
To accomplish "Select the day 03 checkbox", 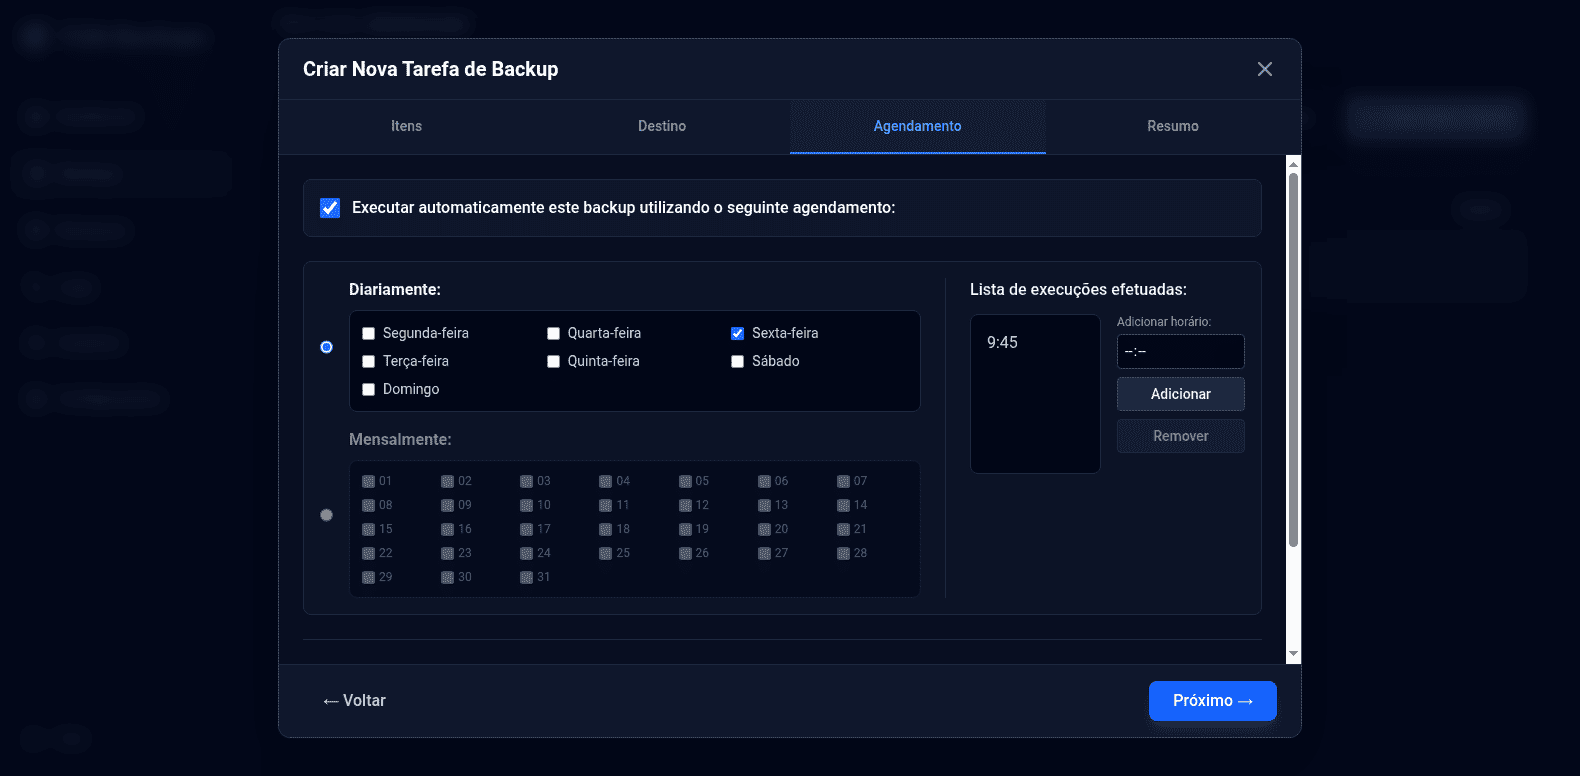I will point(526,482).
